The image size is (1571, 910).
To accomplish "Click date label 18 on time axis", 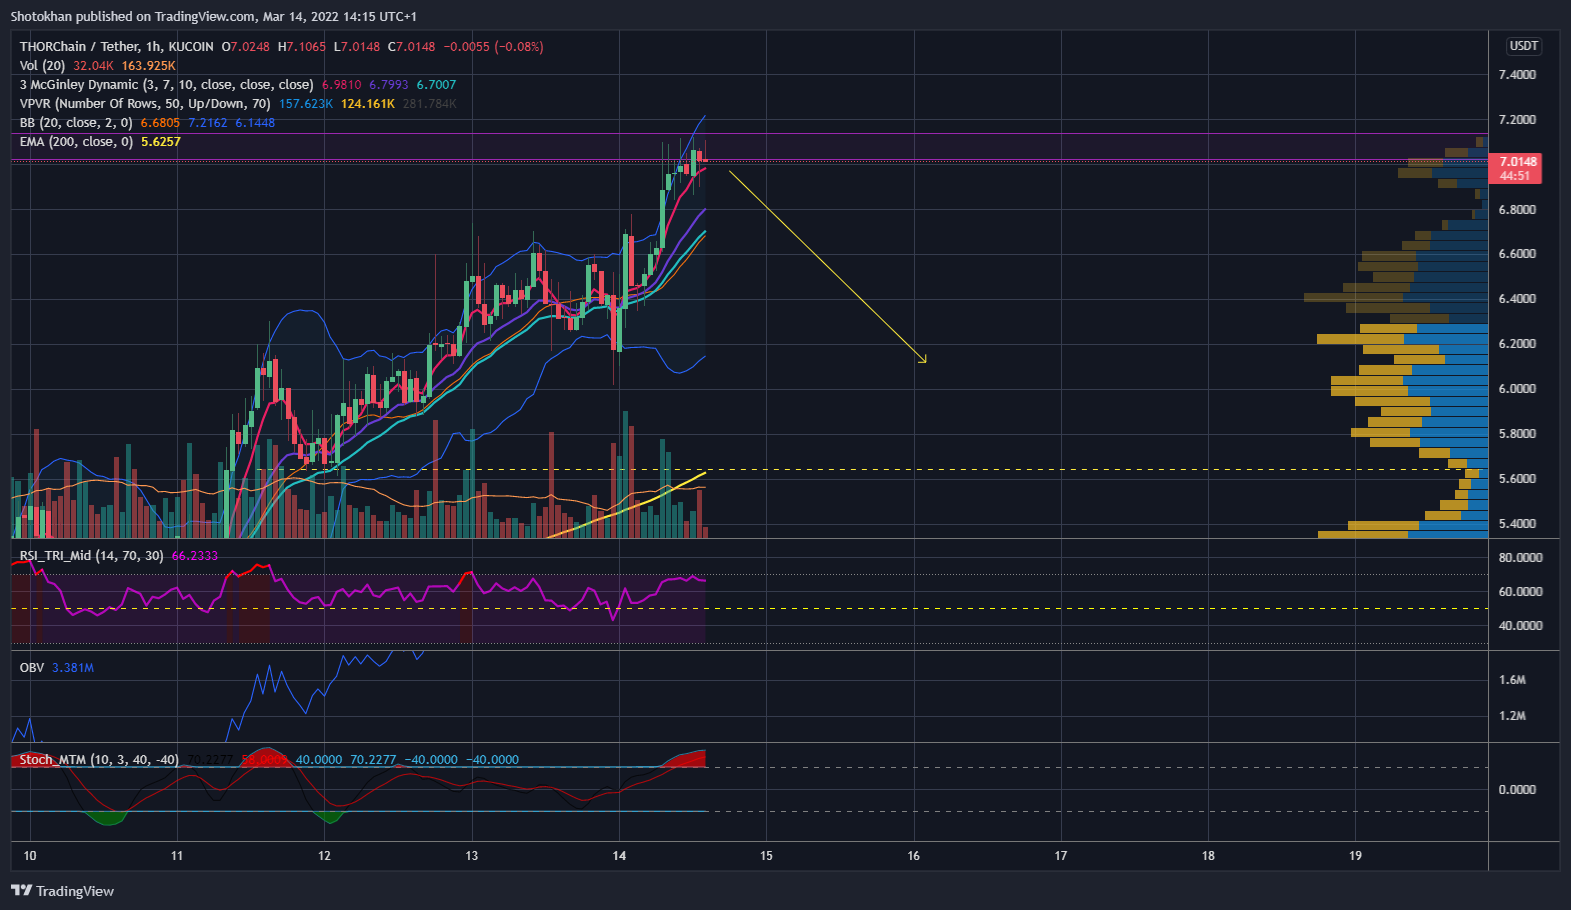I will click(1208, 856).
